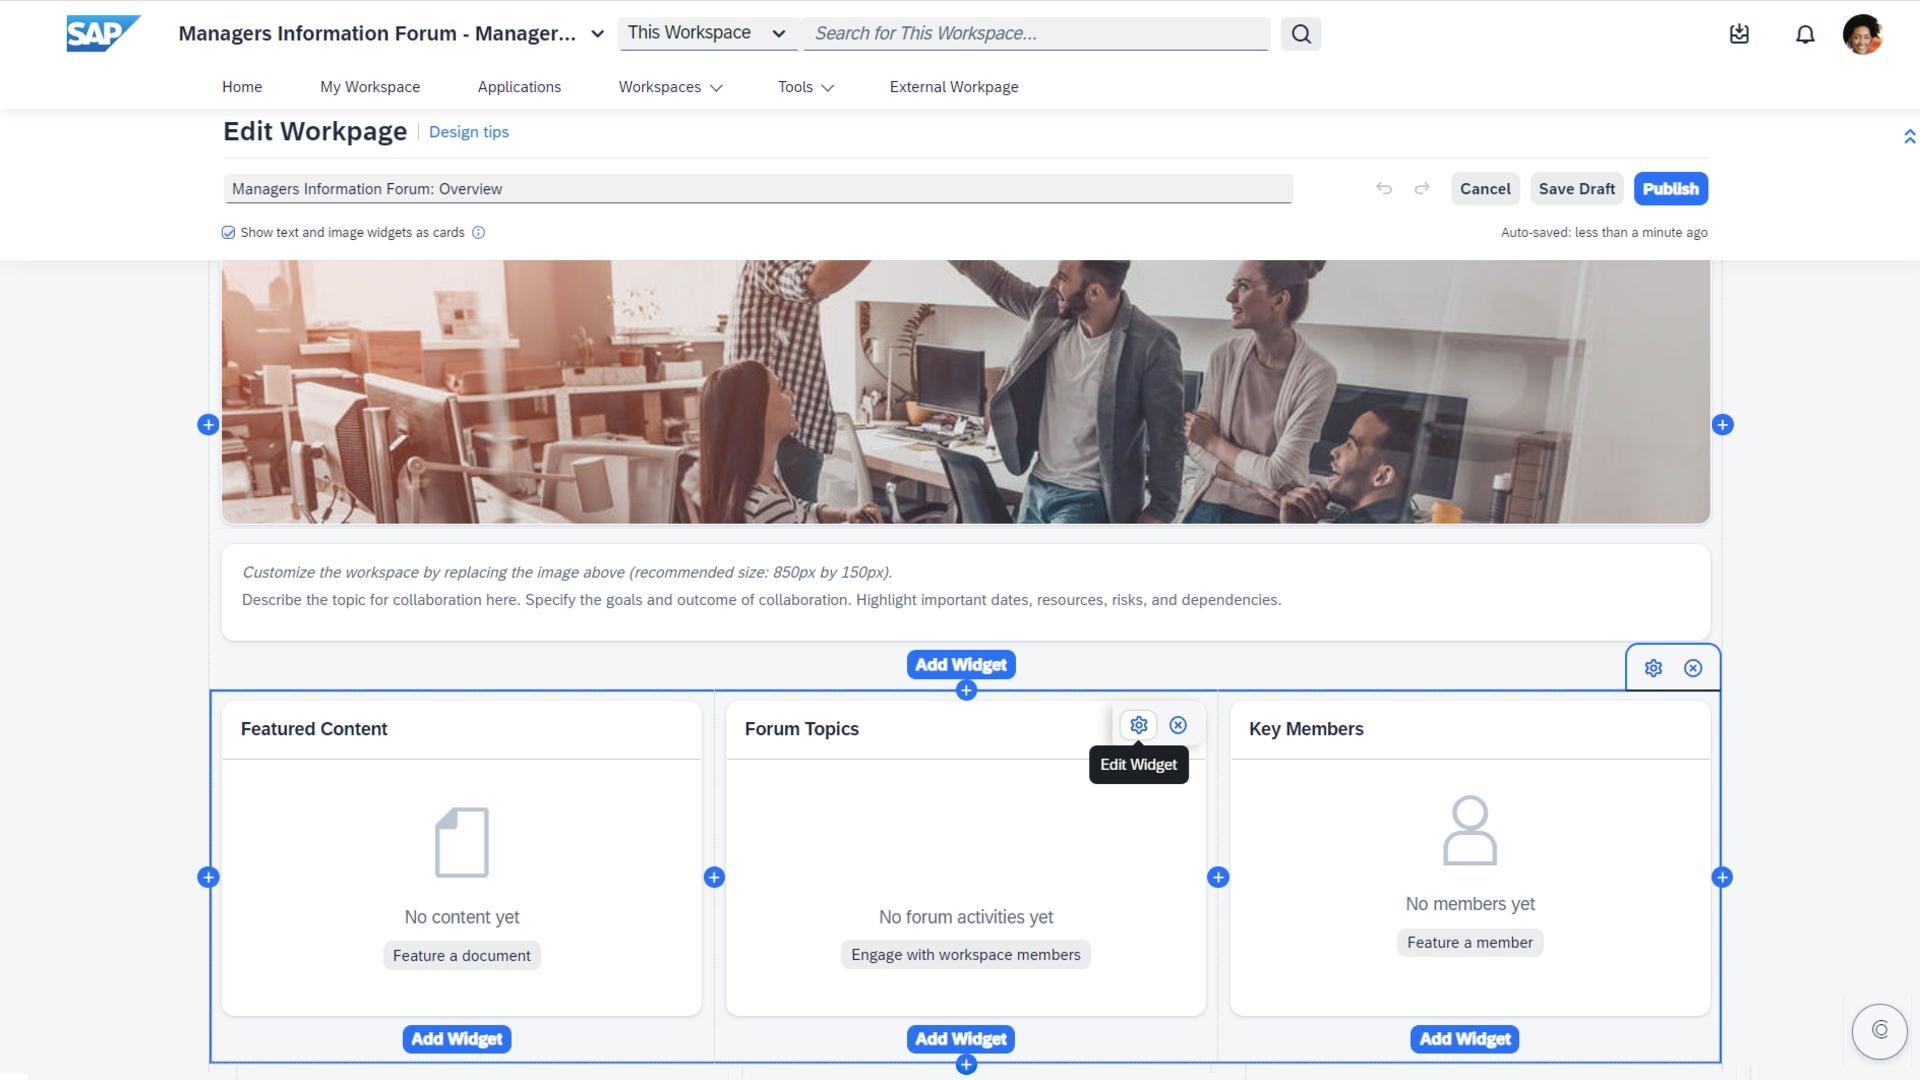Open the Design tips link

tap(468, 132)
